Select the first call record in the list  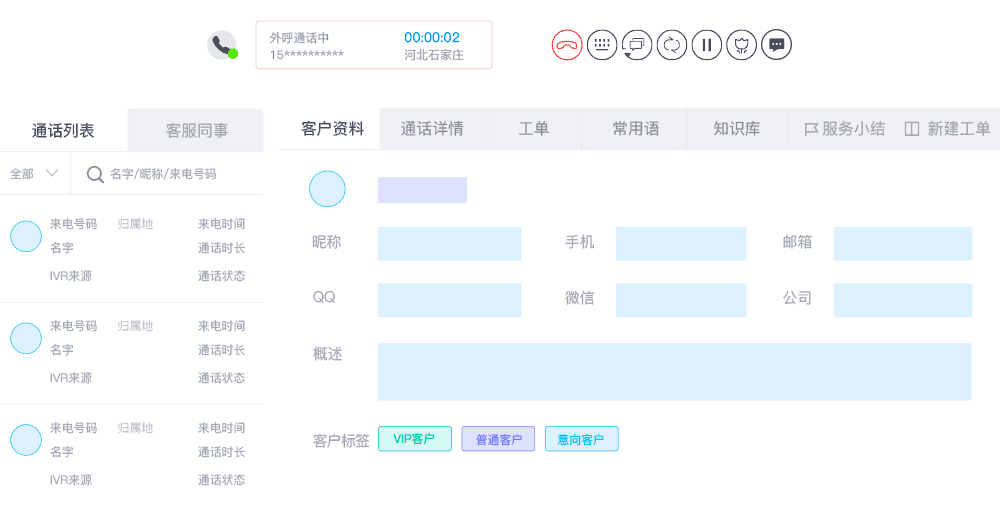point(131,250)
